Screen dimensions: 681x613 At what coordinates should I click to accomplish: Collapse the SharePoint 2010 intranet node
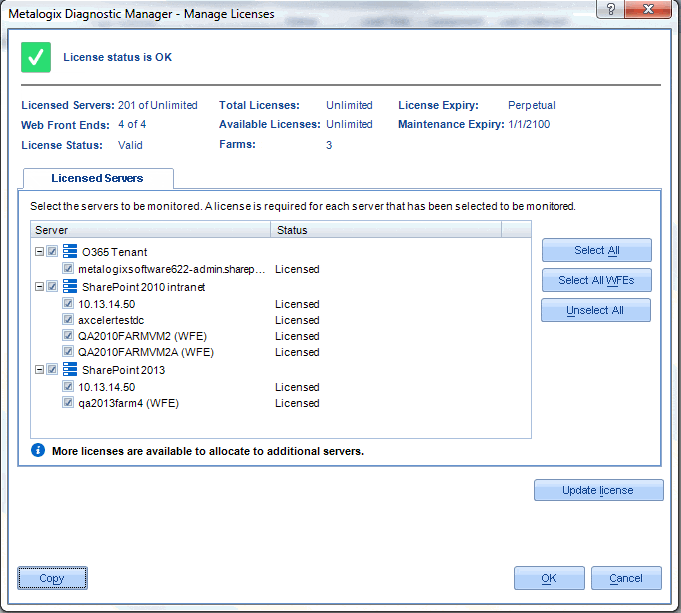[40, 287]
